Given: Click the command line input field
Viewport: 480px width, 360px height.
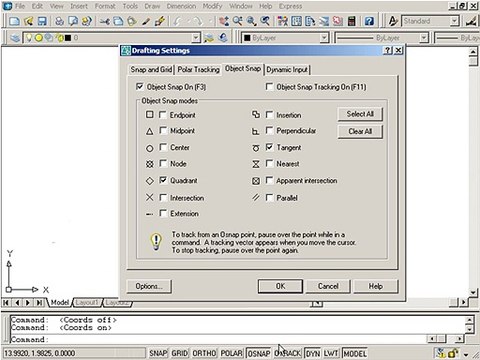Looking at the screenshot, I should 217,339.
